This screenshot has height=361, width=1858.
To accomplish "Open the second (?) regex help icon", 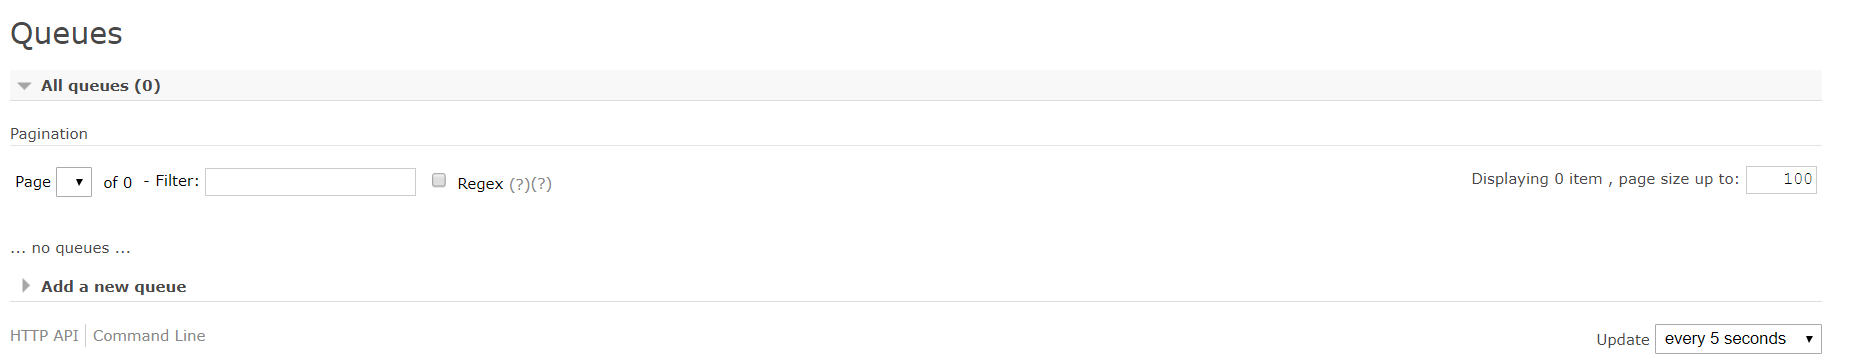I will 541,183.
